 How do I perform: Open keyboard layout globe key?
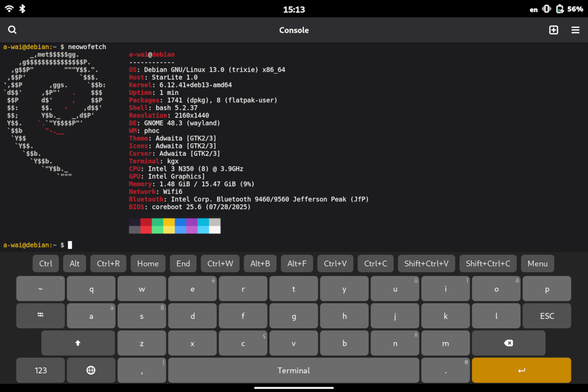click(x=91, y=370)
